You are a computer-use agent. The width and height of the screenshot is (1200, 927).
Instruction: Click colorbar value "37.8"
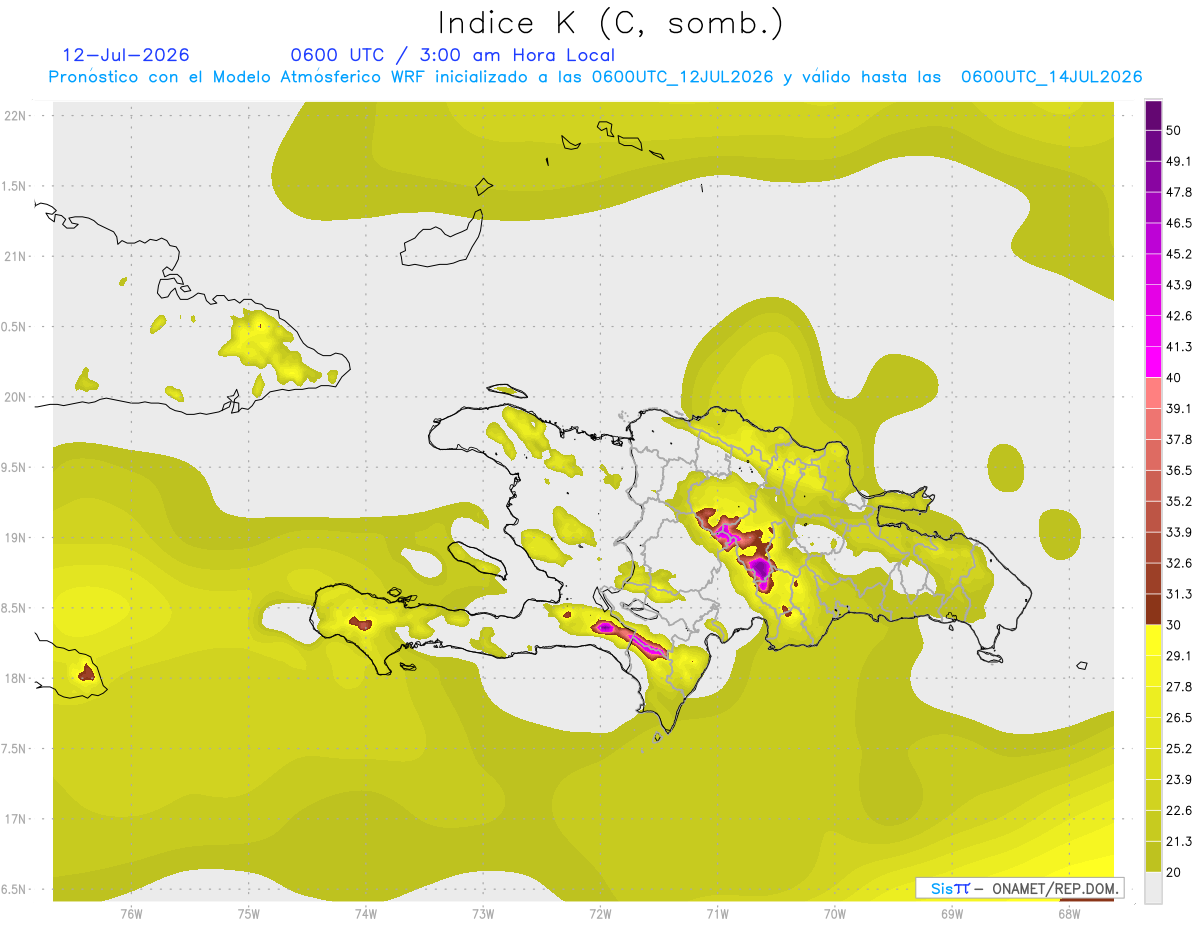coord(1179,439)
